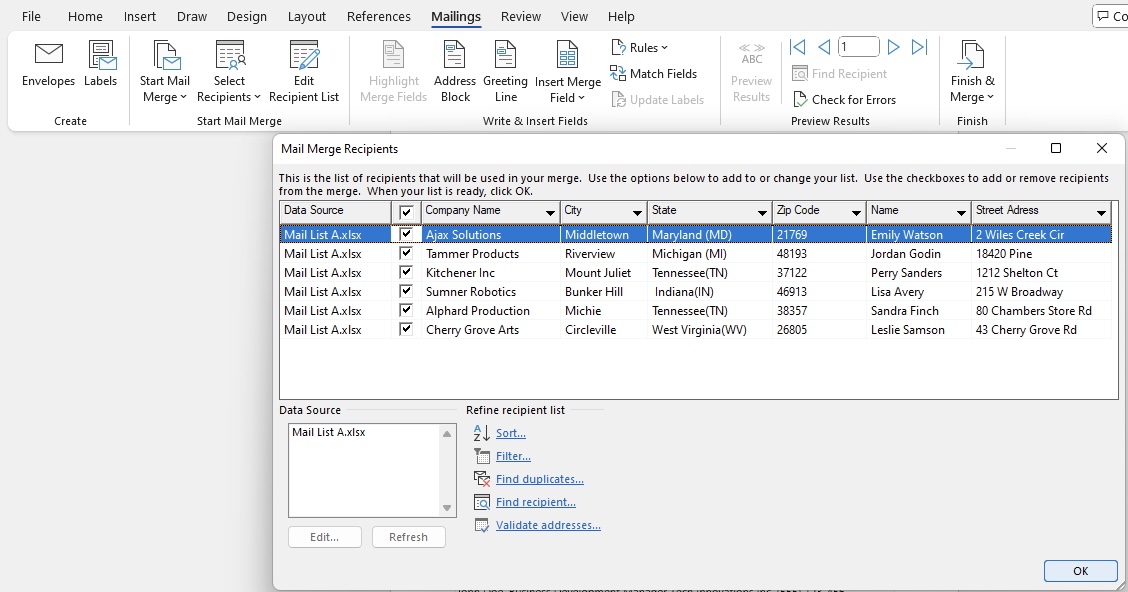Open the Find recipient... link
Image resolution: width=1128 pixels, height=592 pixels.
535,502
